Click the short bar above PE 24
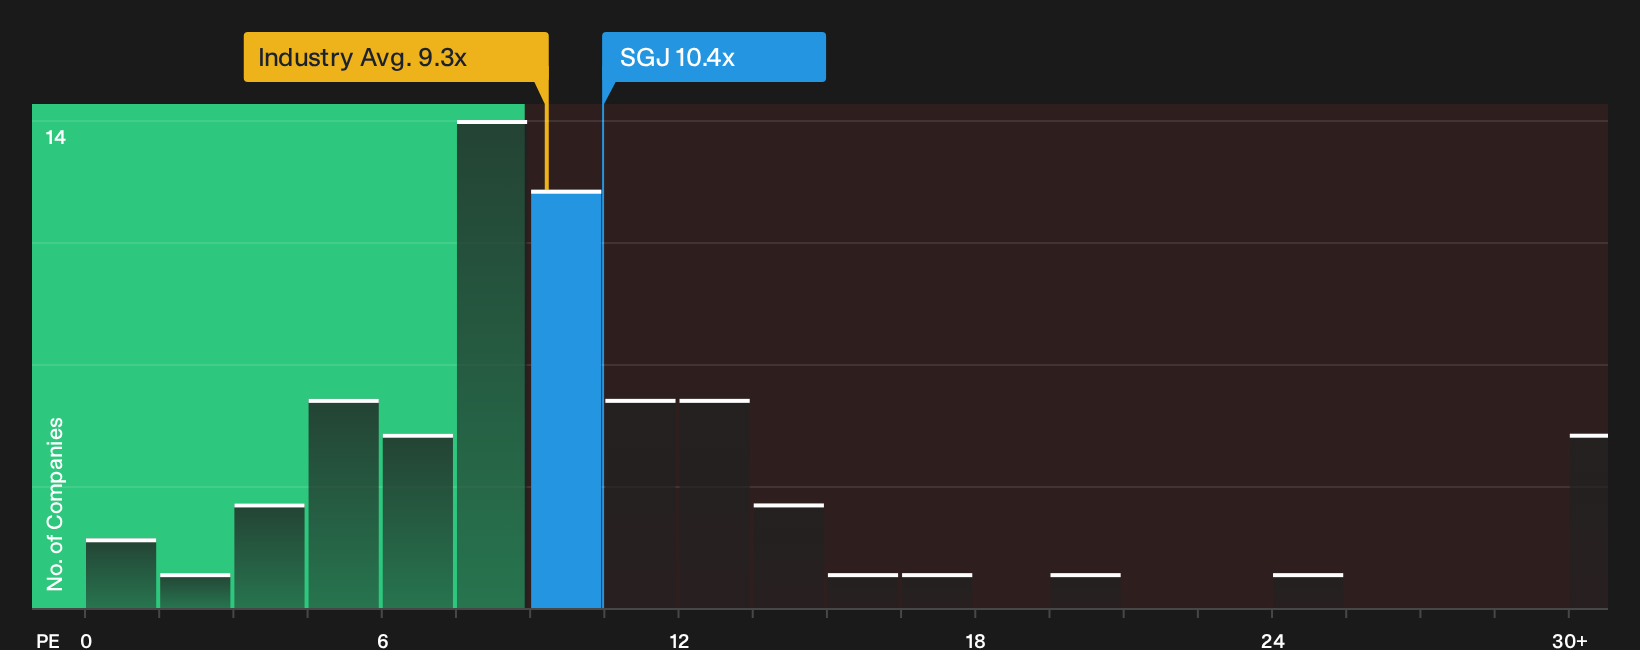1640x650 pixels. tap(1308, 591)
